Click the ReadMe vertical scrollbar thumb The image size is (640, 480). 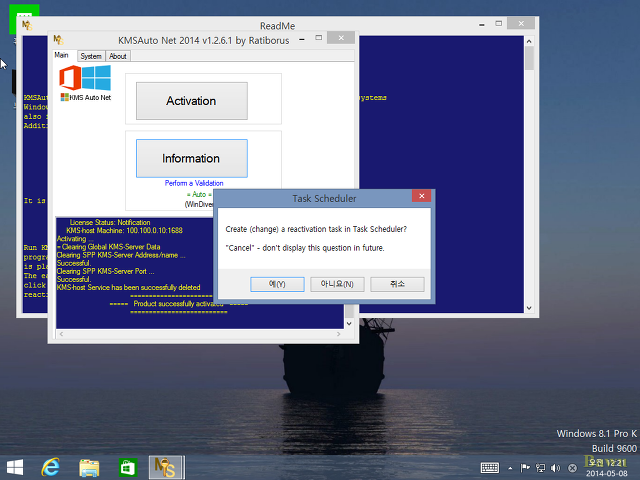point(529,58)
